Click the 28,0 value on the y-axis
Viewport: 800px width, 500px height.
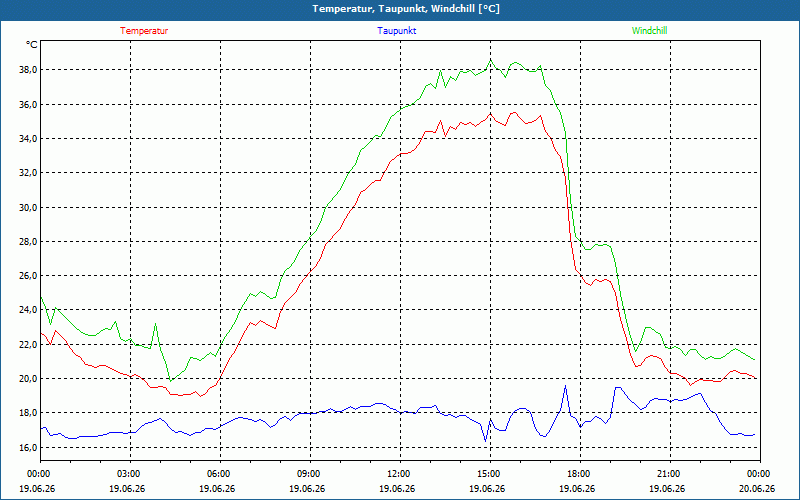pos(29,242)
